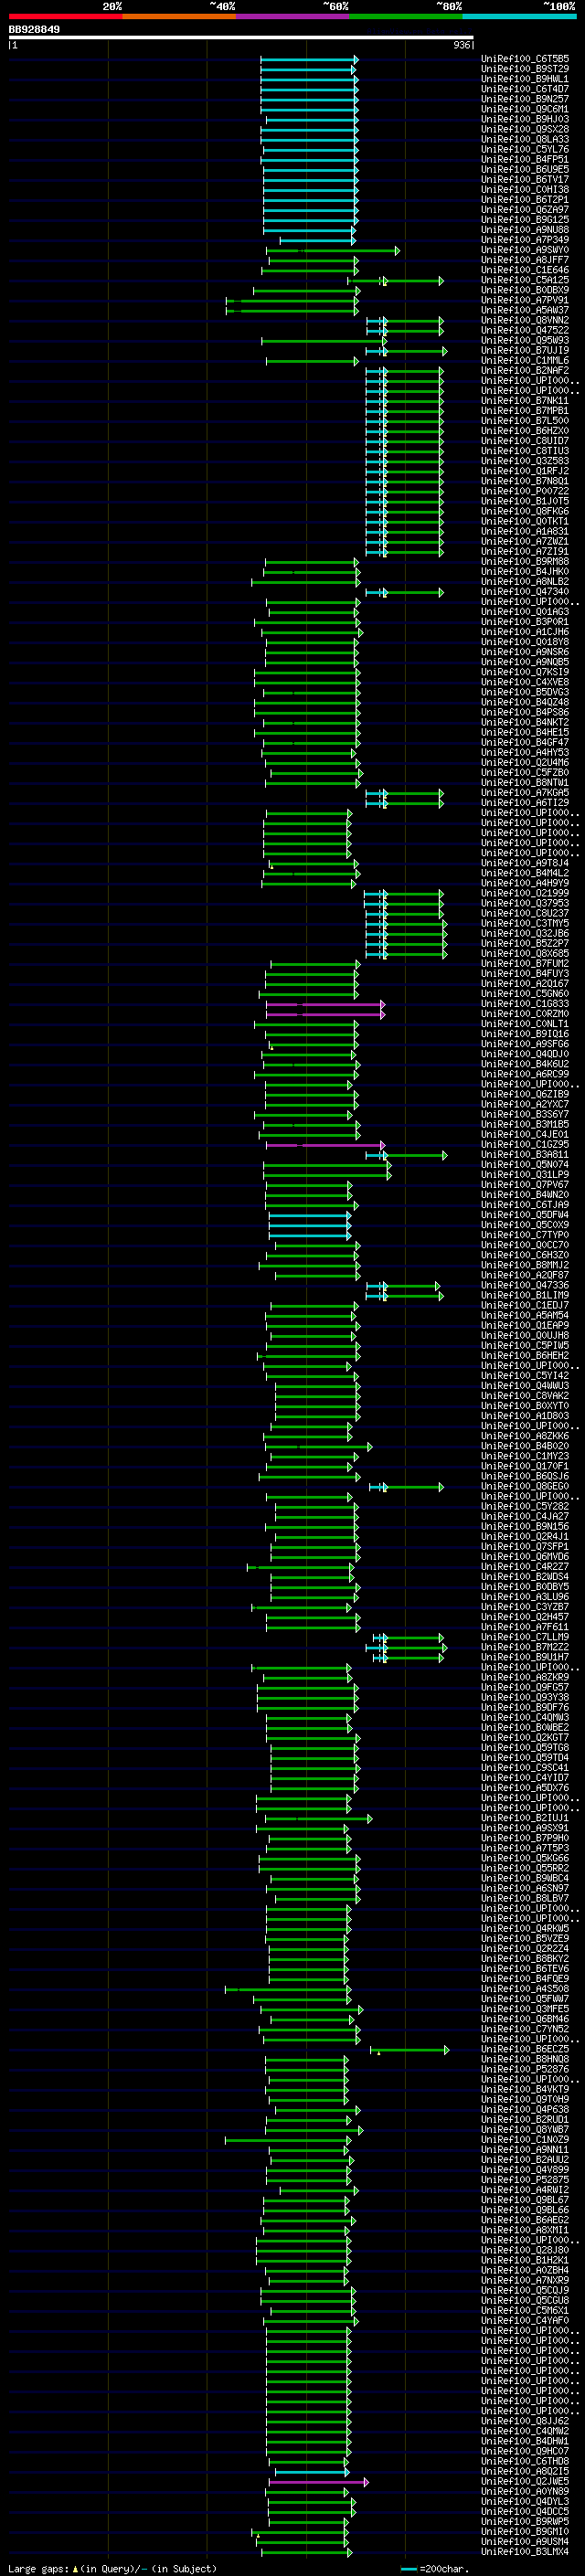Viewport: 585px width, 2576px height.
Task: Click label UniRef100_C5YL76
Action: point(525,149)
